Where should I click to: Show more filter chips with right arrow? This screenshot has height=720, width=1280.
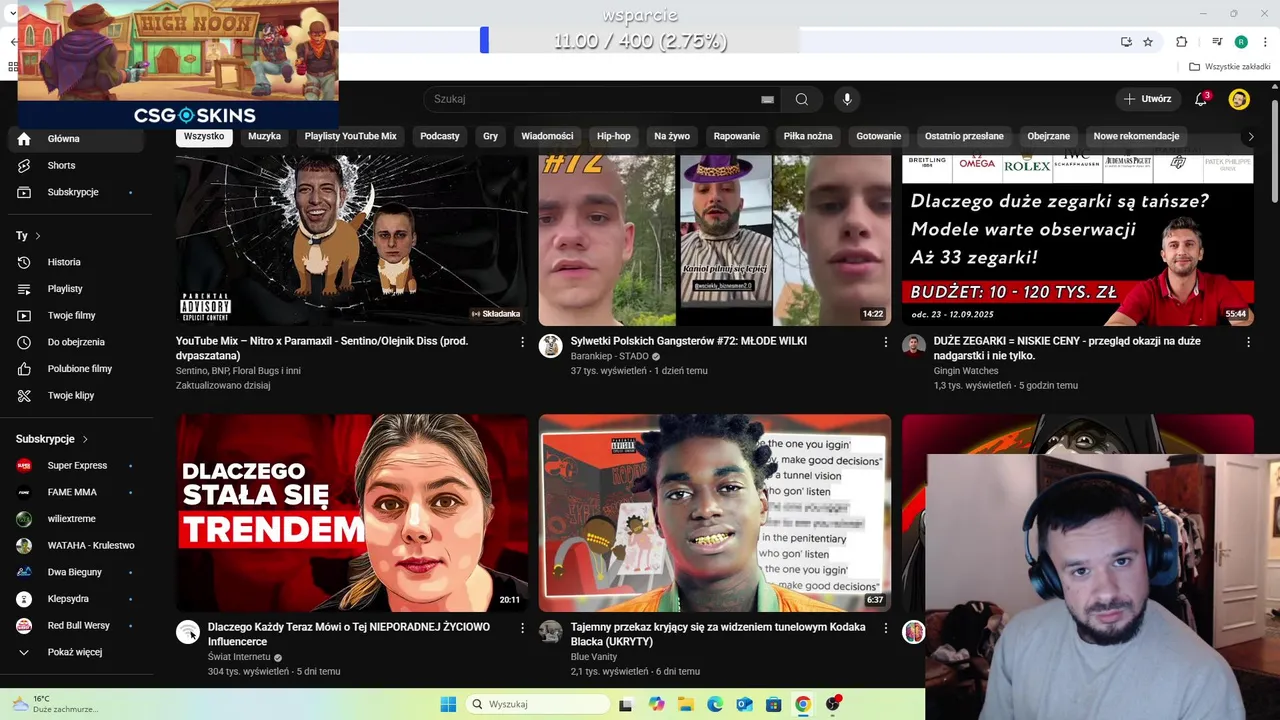(x=1250, y=136)
